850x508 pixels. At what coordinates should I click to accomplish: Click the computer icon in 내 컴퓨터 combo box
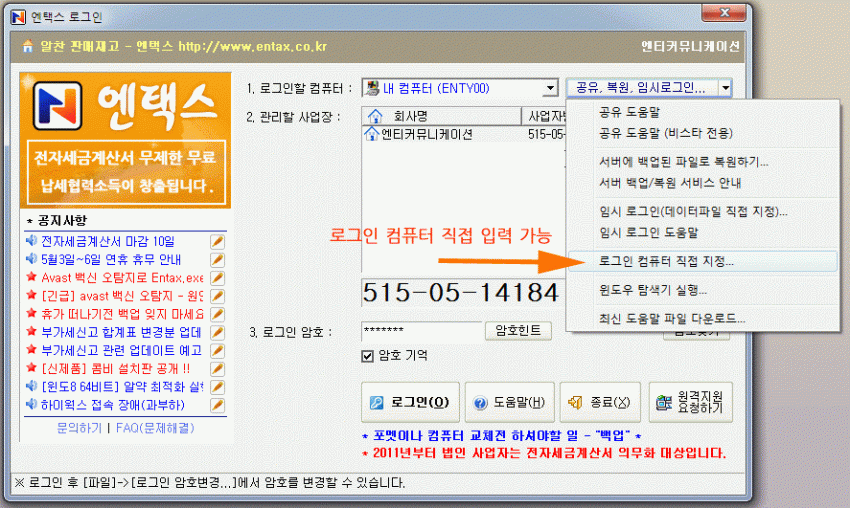(372, 88)
